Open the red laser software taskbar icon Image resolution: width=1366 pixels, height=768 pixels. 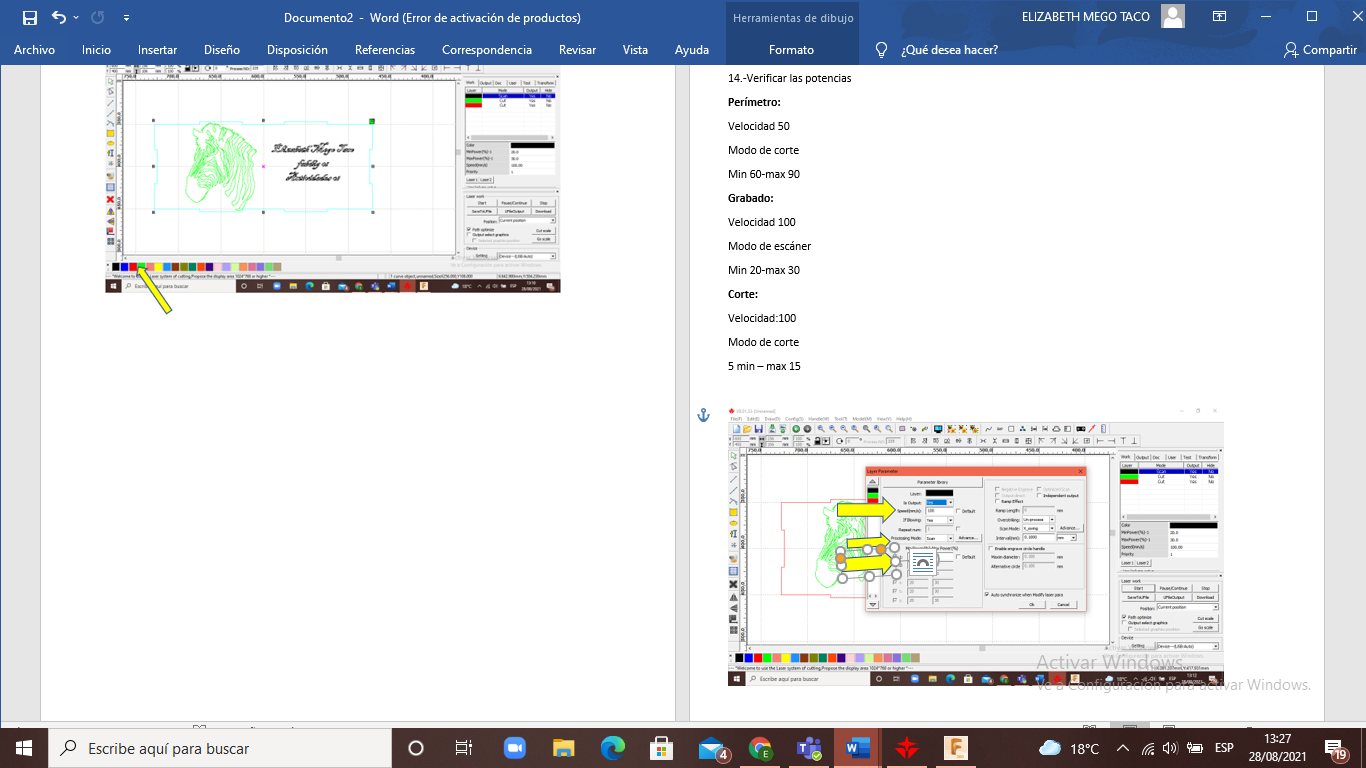pyautogui.click(x=907, y=748)
